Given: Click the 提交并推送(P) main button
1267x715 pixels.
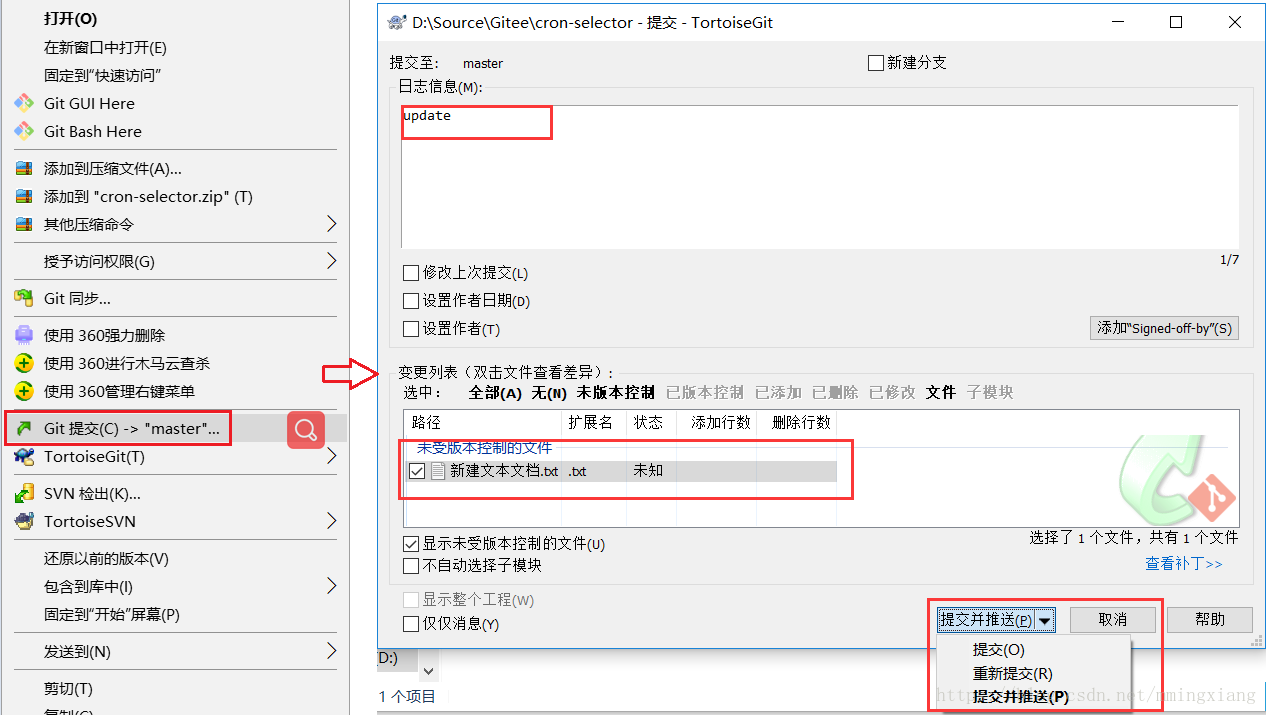Looking at the screenshot, I should [987, 621].
